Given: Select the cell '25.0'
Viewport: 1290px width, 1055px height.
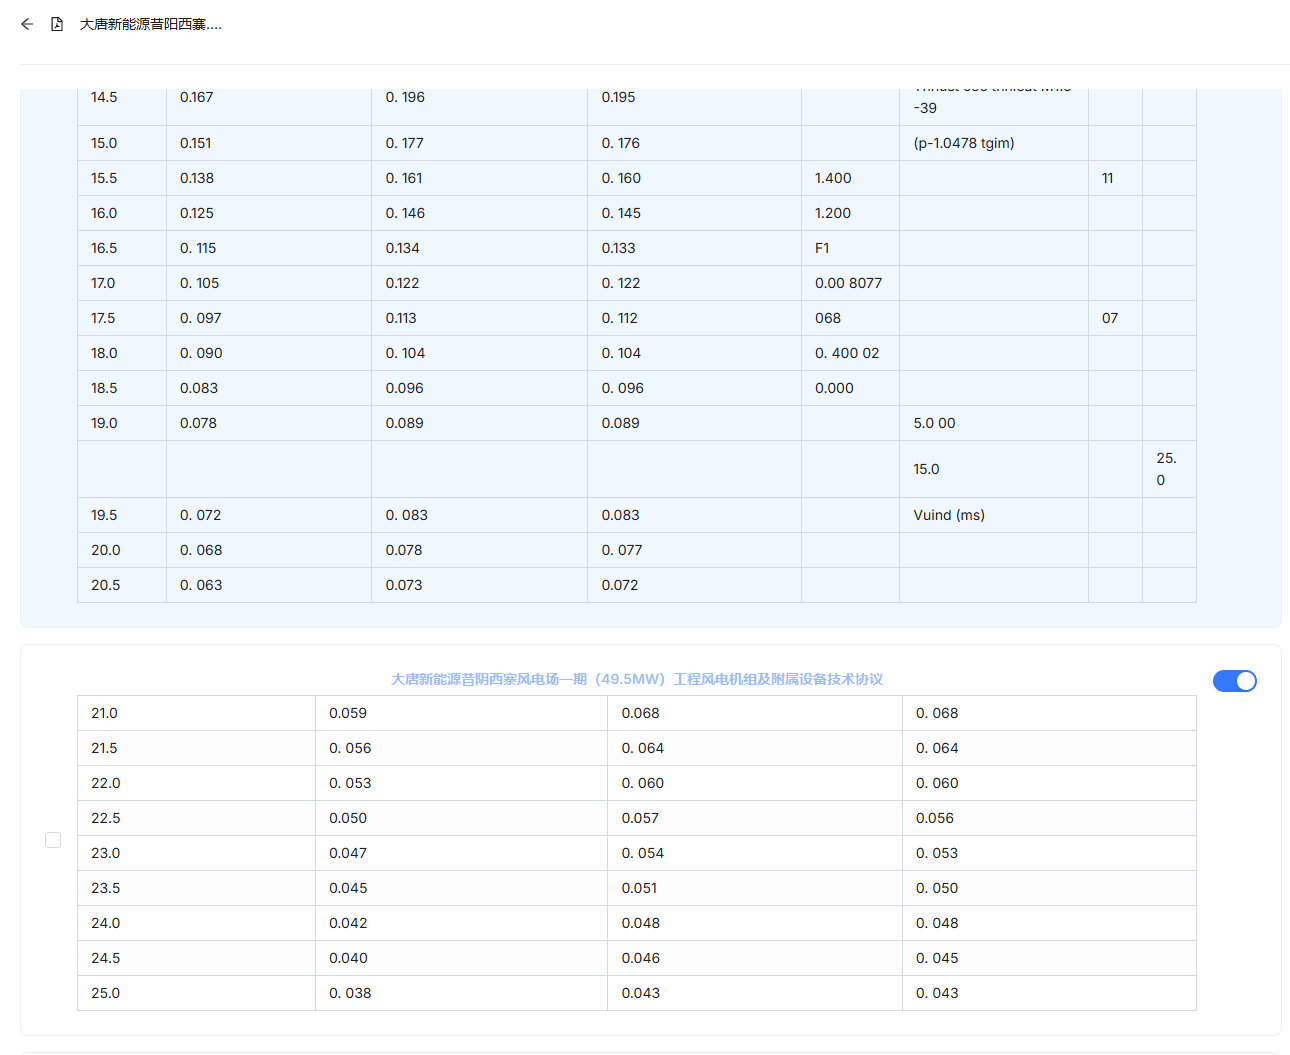Looking at the screenshot, I should (196, 993).
